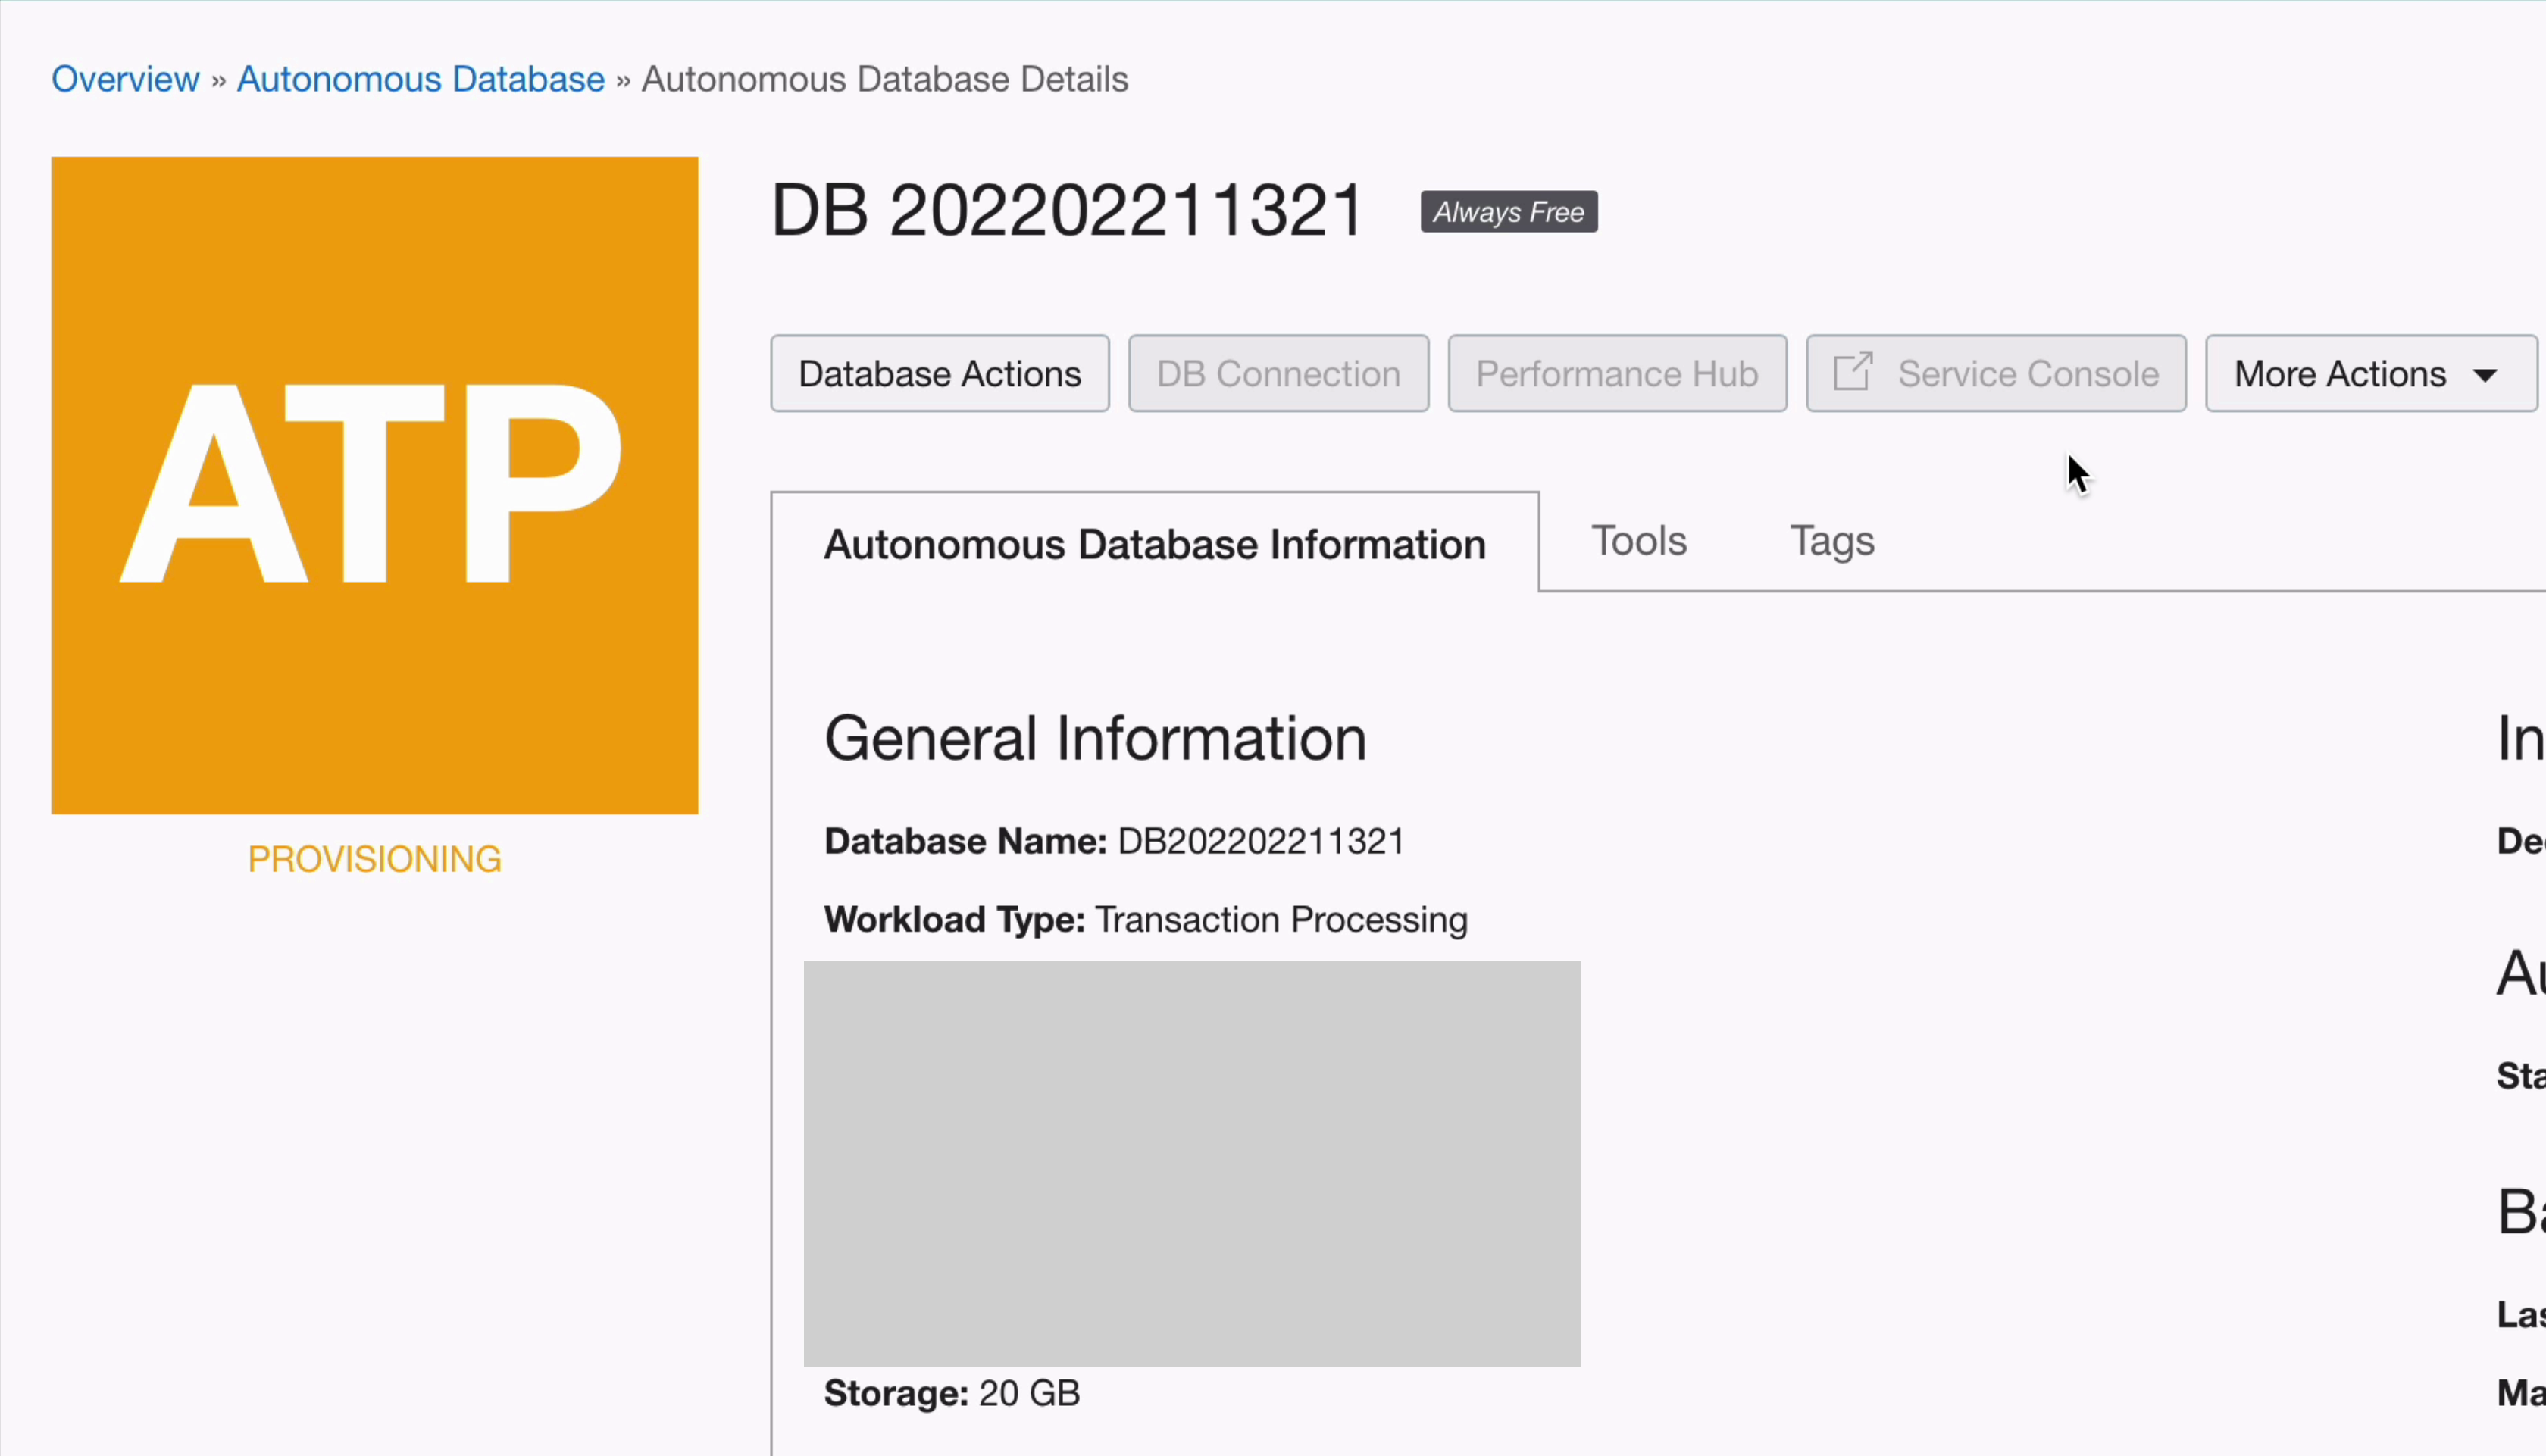Click the Autonomous Database Details breadcrumb text

884,79
